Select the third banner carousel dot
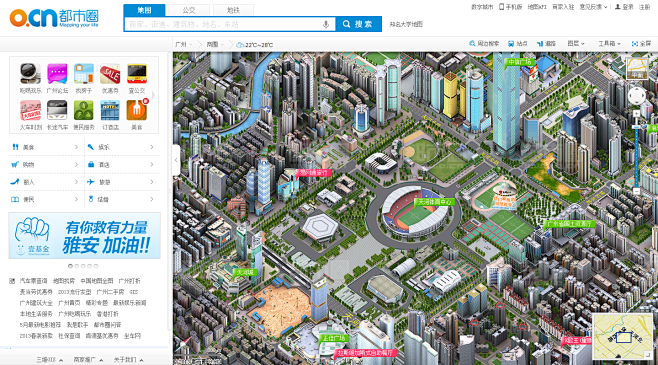658x365 pixels. [83, 266]
